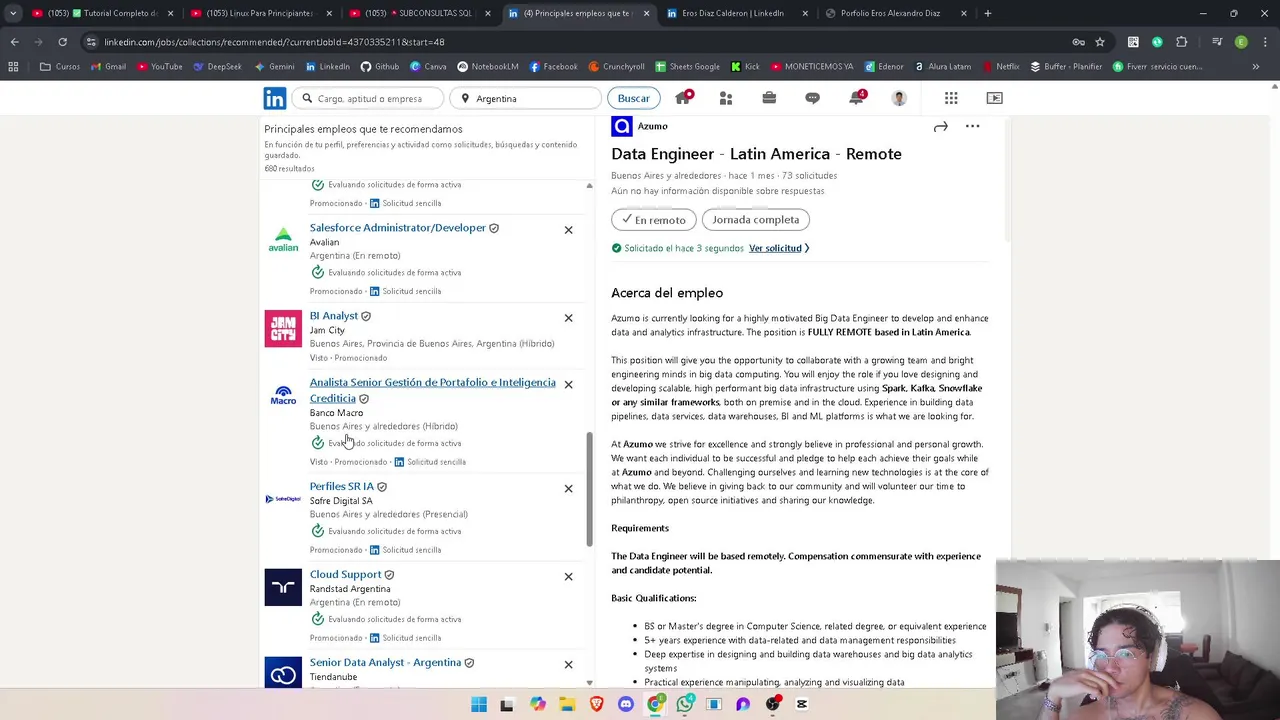This screenshot has width=1280, height=720.
Task: Reload the current page
Action: pos(62,42)
